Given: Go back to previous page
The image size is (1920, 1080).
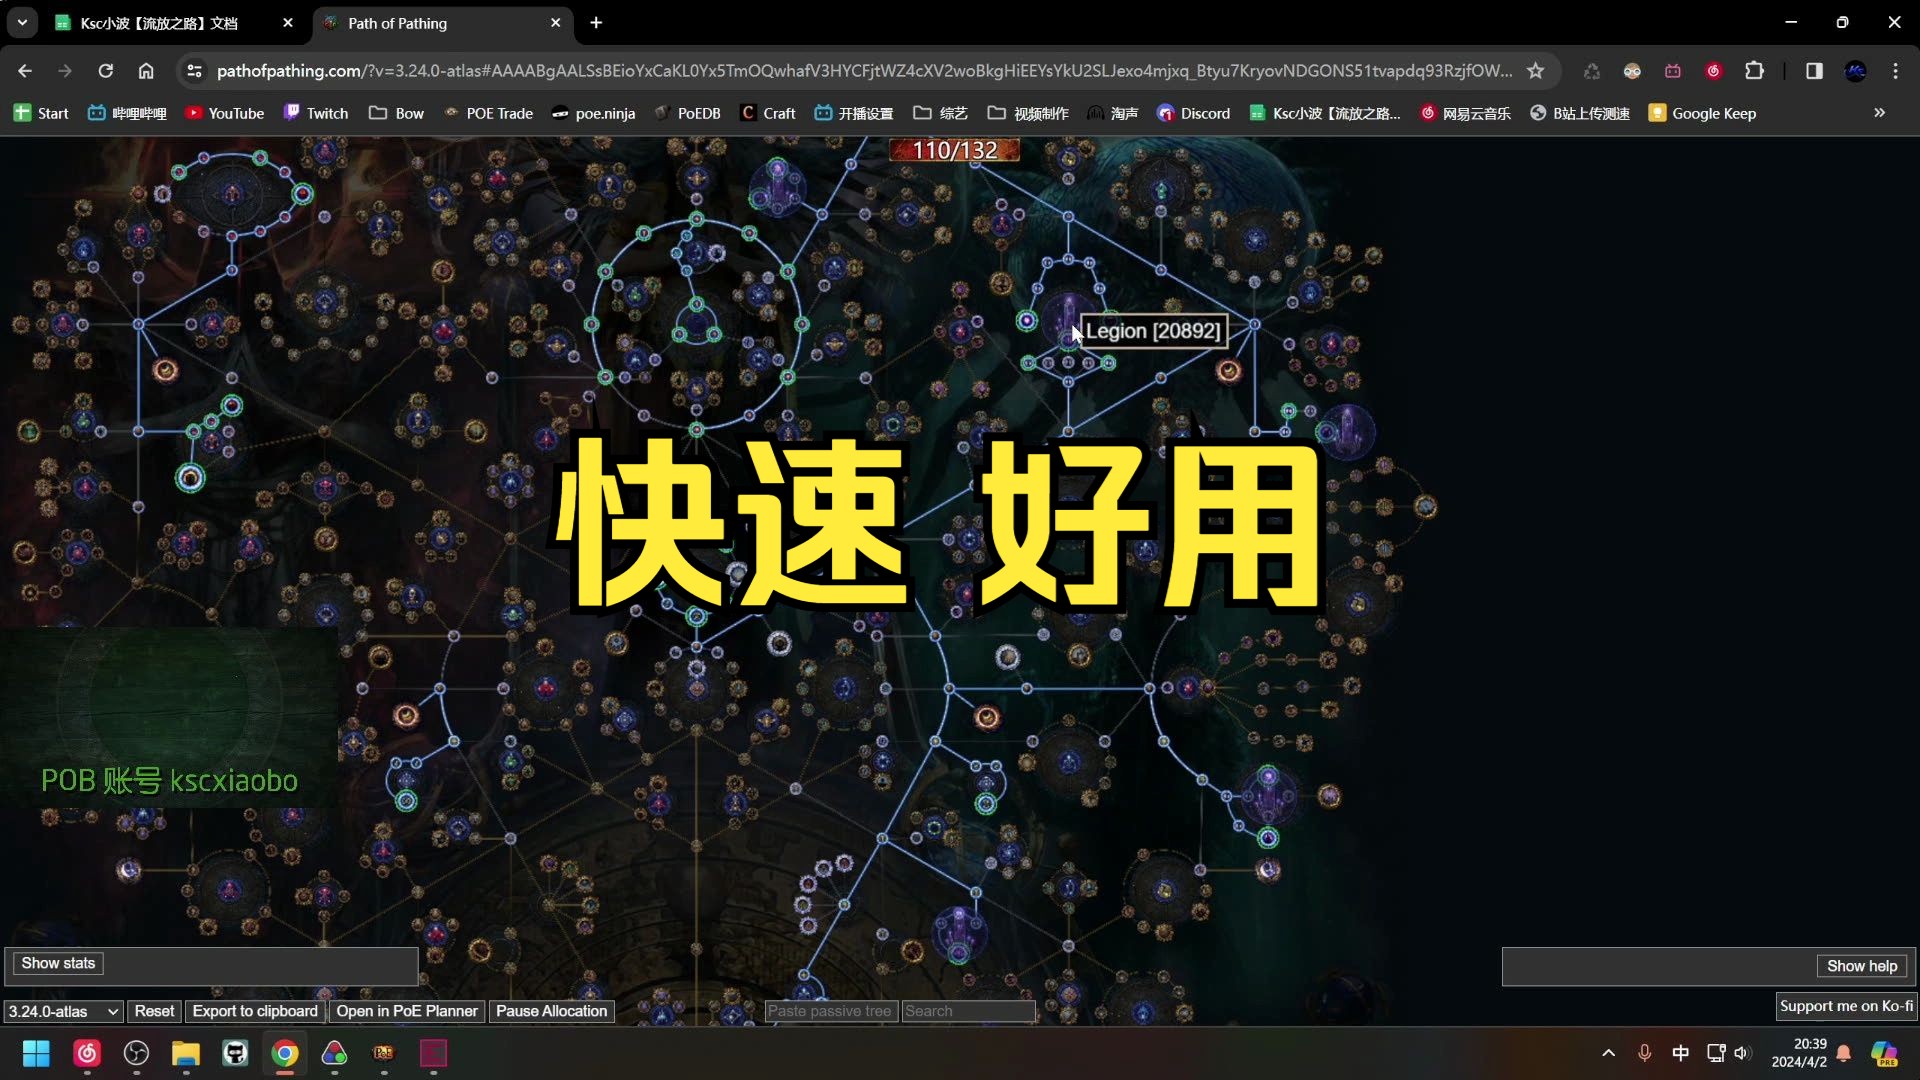Looking at the screenshot, I should [x=25, y=71].
